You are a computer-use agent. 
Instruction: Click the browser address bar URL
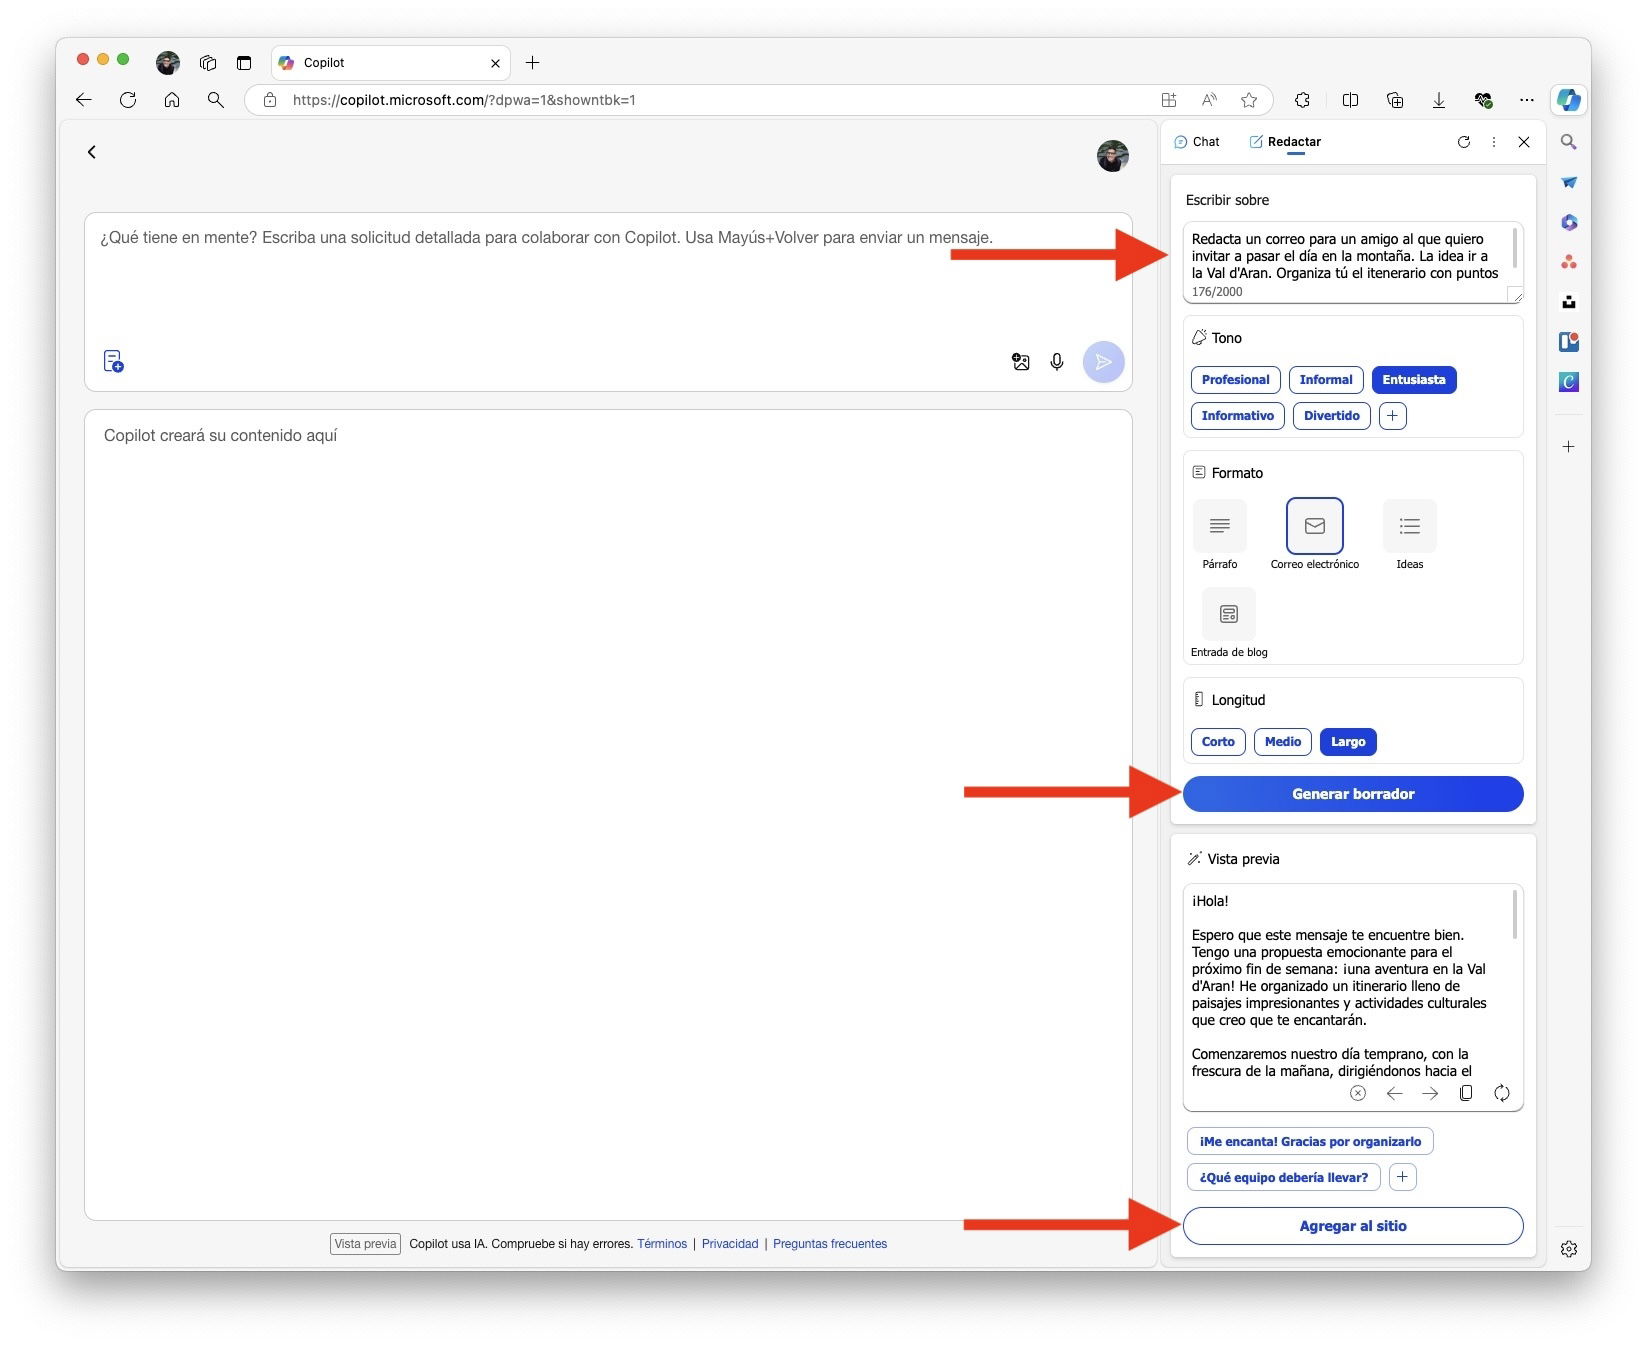tap(464, 100)
